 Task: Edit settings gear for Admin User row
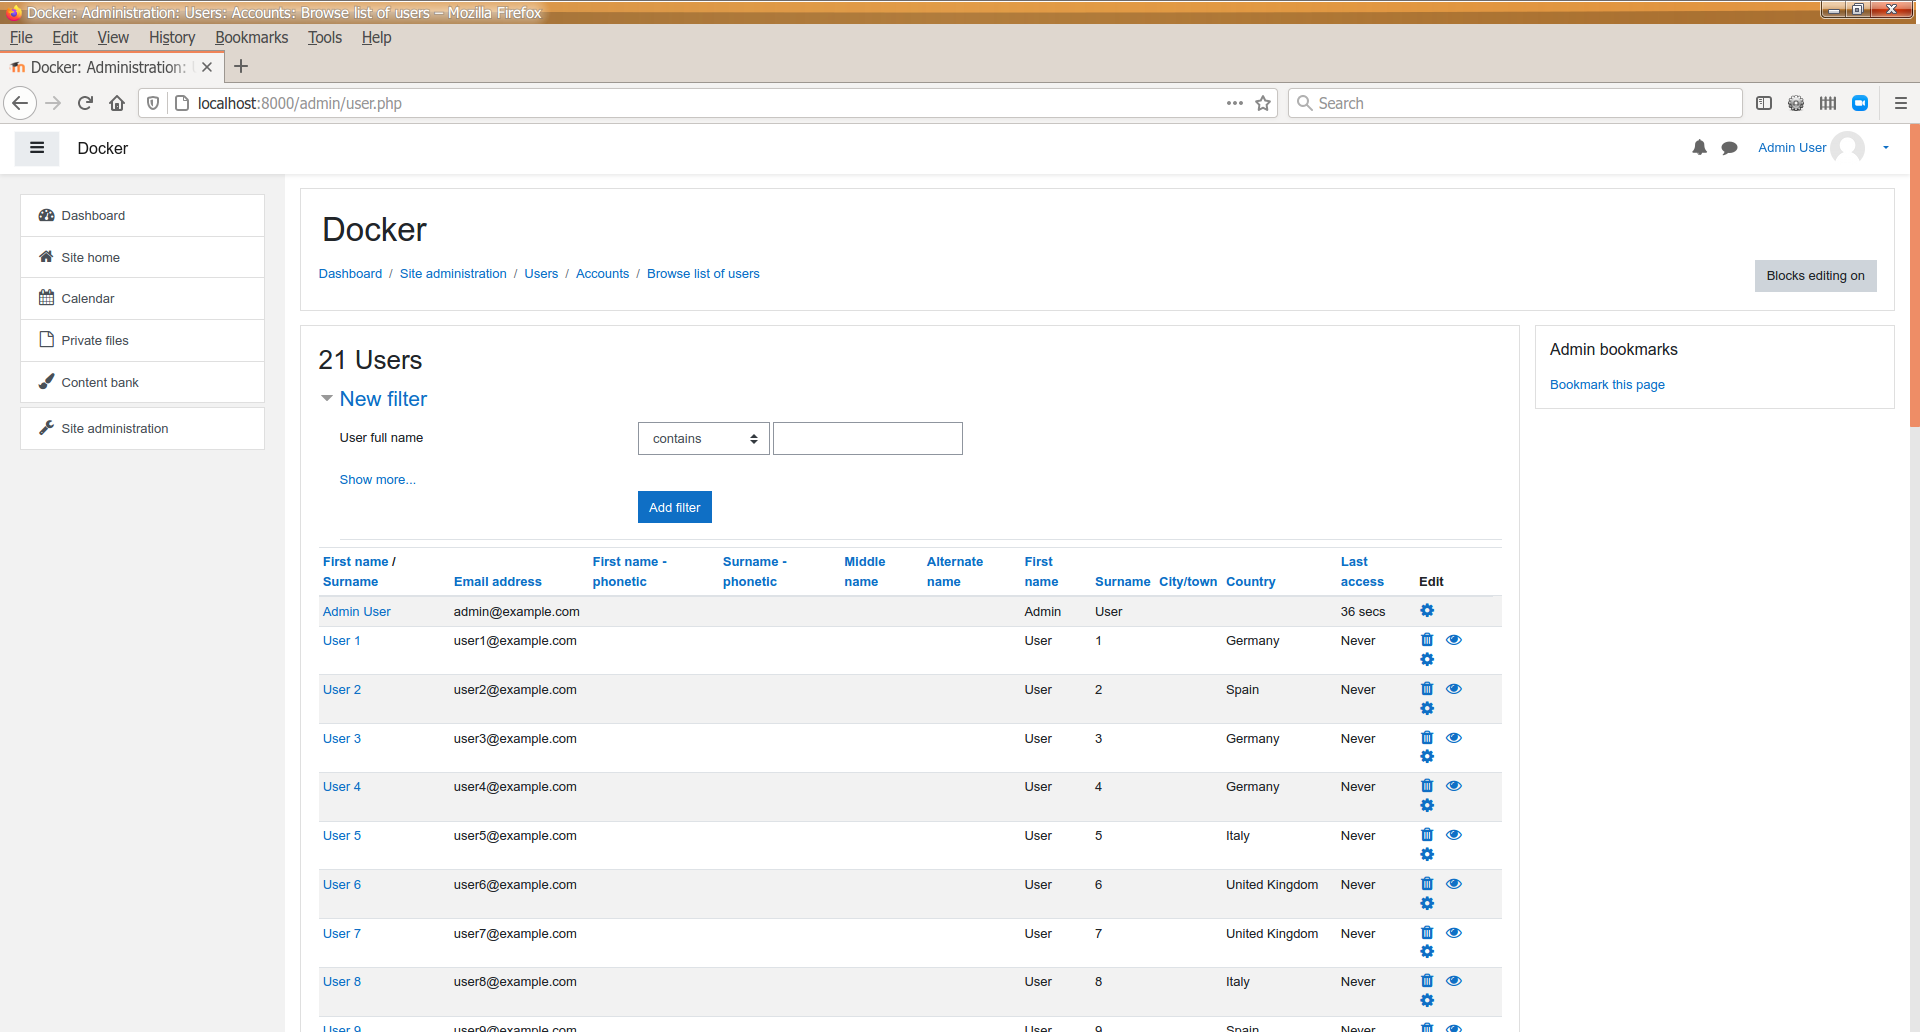coord(1427,611)
